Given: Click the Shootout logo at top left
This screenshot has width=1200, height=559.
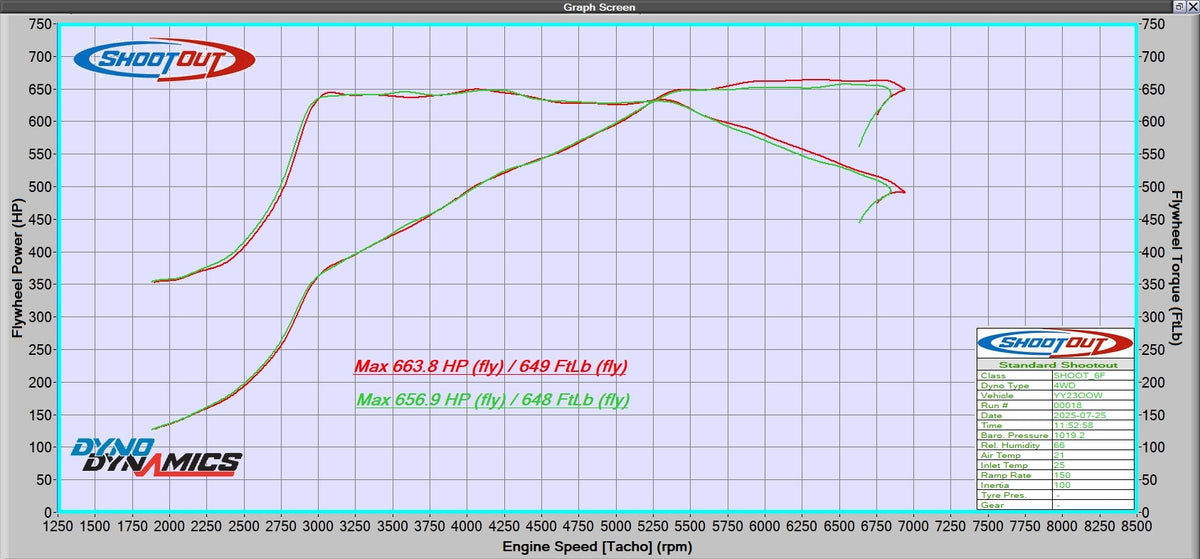Looking at the screenshot, I should [165, 59].
